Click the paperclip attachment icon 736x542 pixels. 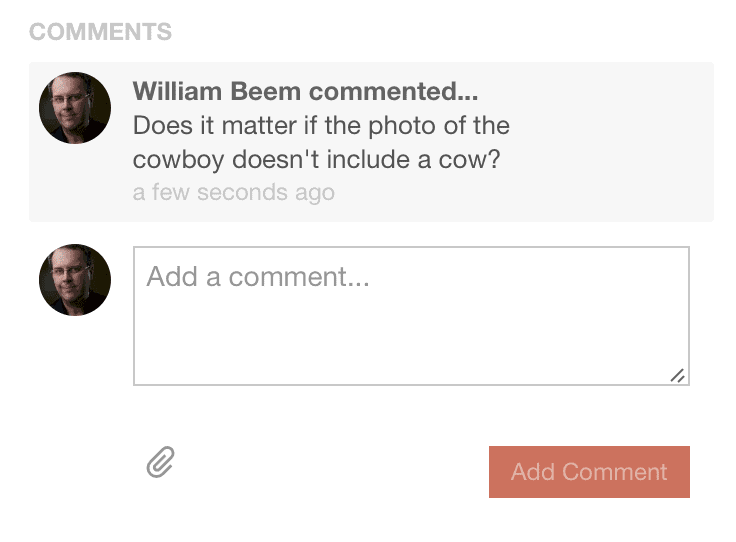(161, 462)
